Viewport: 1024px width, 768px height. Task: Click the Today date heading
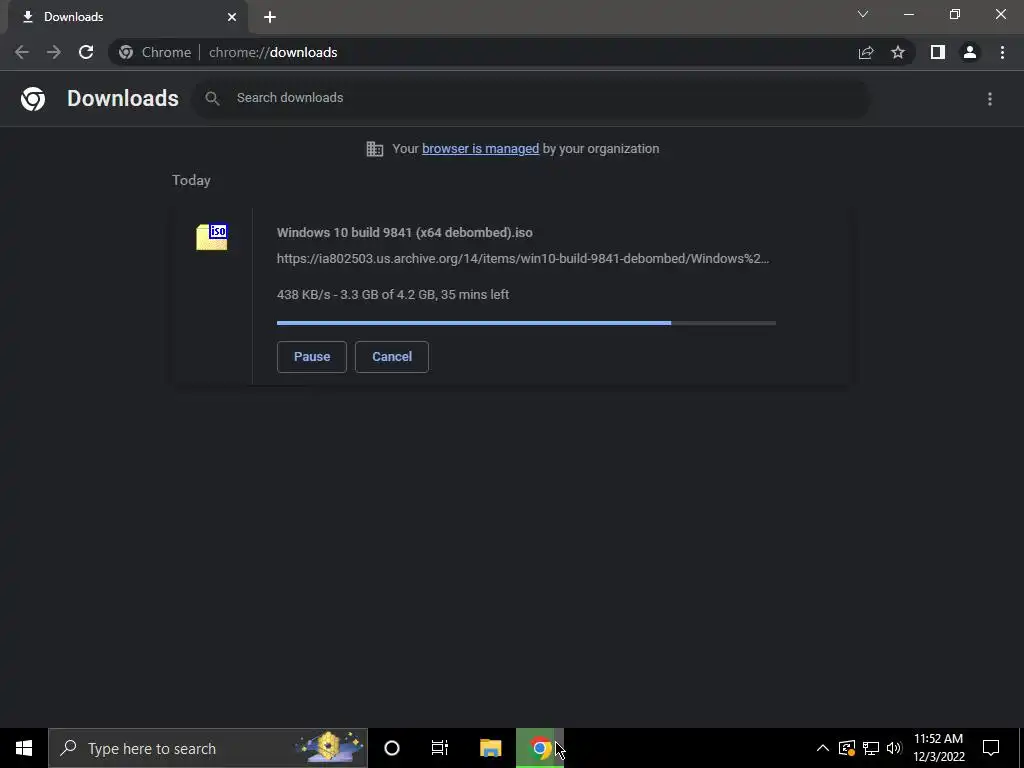pyautogui.click(x=191, y=180)
